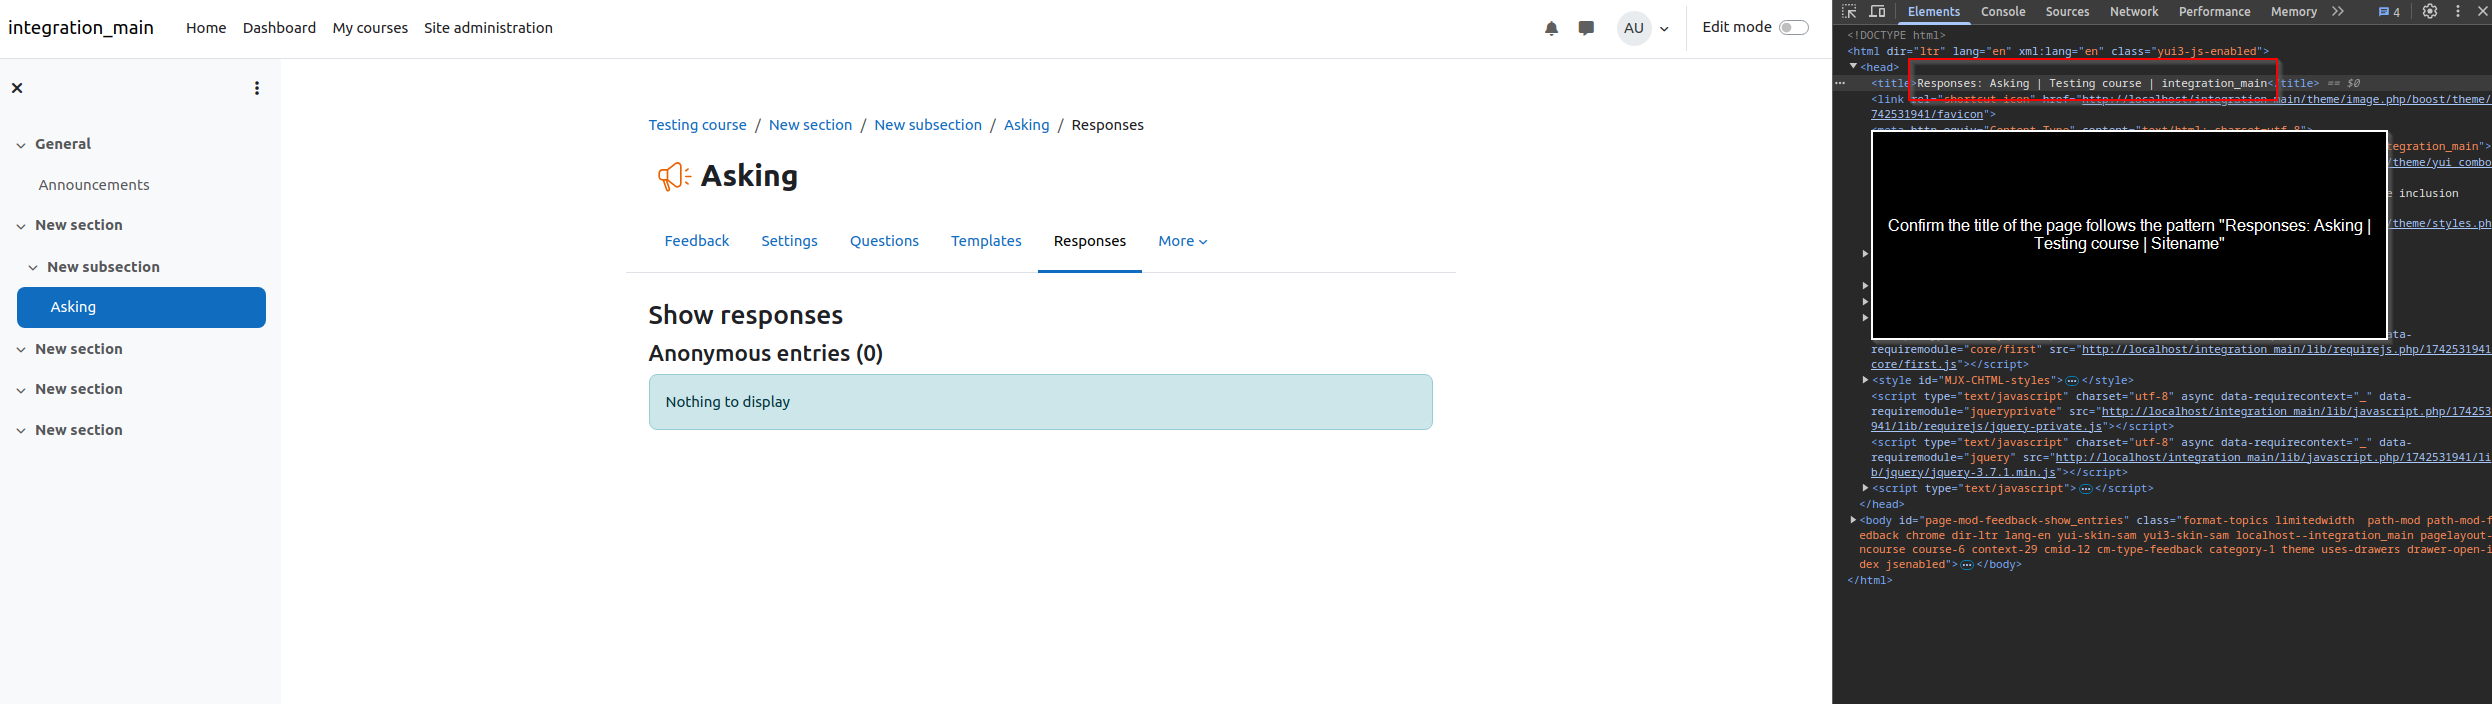Switch to the Templates tab

986,241
